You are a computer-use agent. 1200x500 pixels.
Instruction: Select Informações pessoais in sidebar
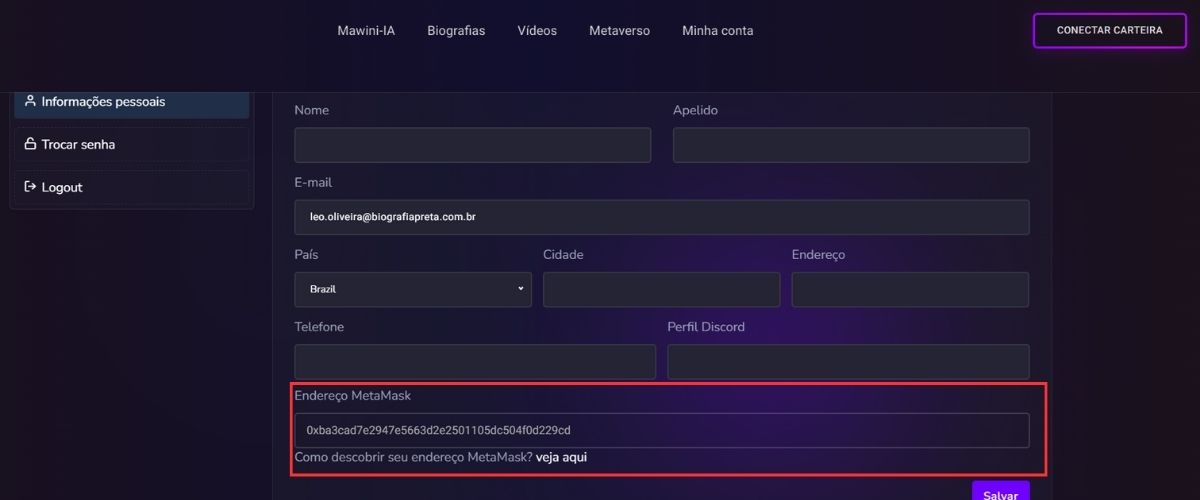pos(132,102)
